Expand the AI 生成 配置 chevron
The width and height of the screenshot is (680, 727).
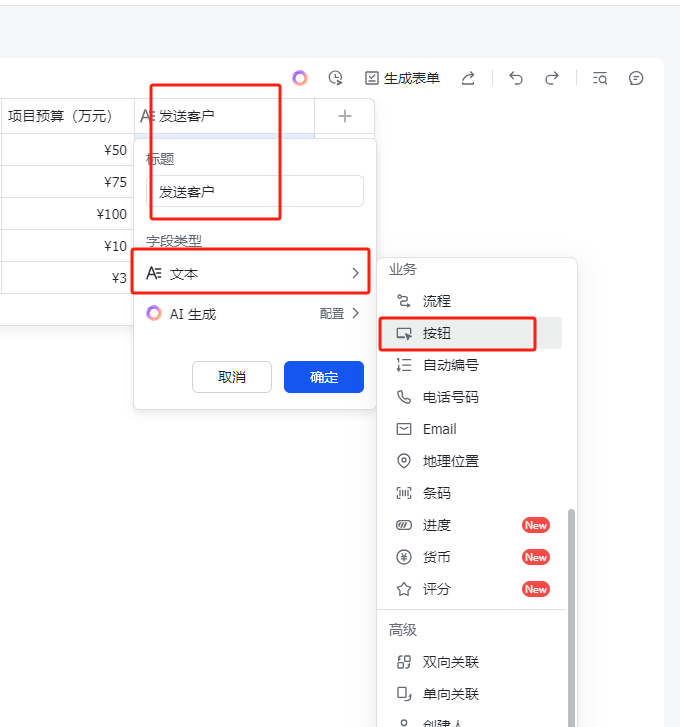(356, 314)
